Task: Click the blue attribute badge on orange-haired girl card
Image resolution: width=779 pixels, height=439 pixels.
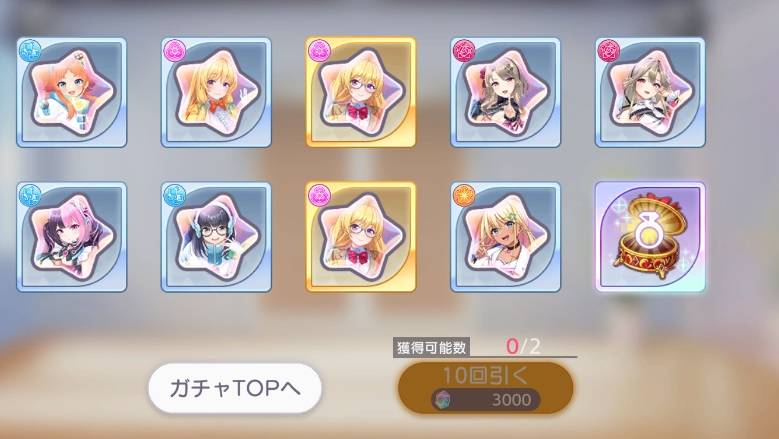Action: tap(29, 51)
